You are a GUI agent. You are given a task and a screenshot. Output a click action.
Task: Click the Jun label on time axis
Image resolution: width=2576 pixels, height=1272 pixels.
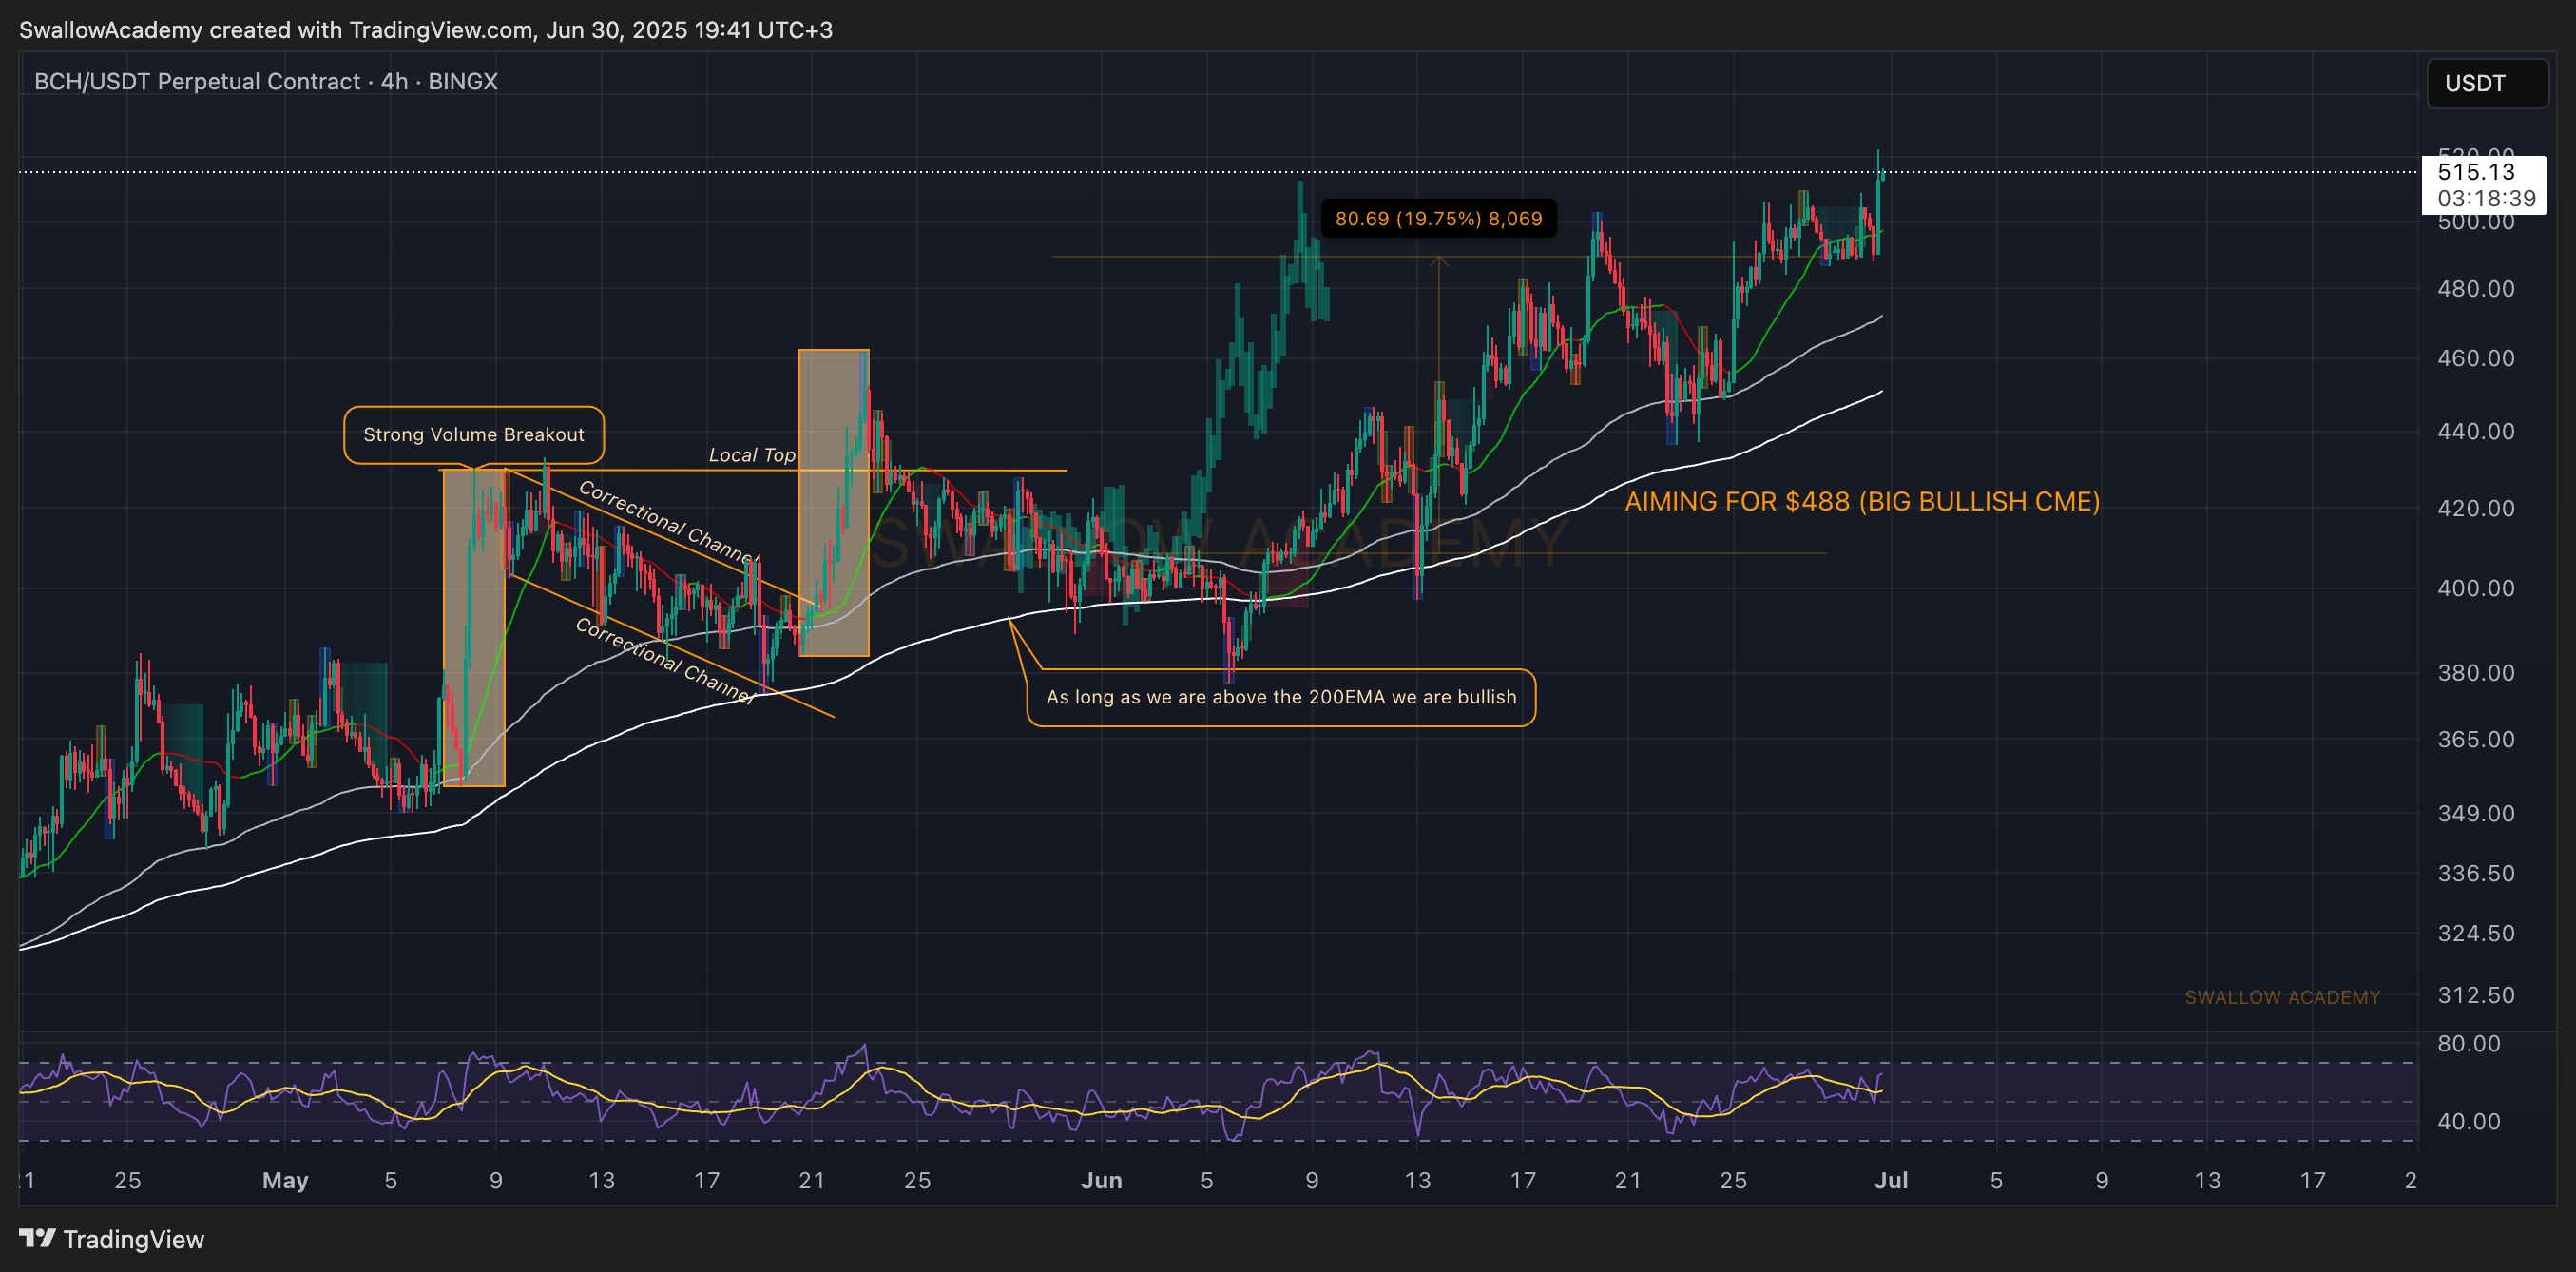[x=1101, y=1181]
